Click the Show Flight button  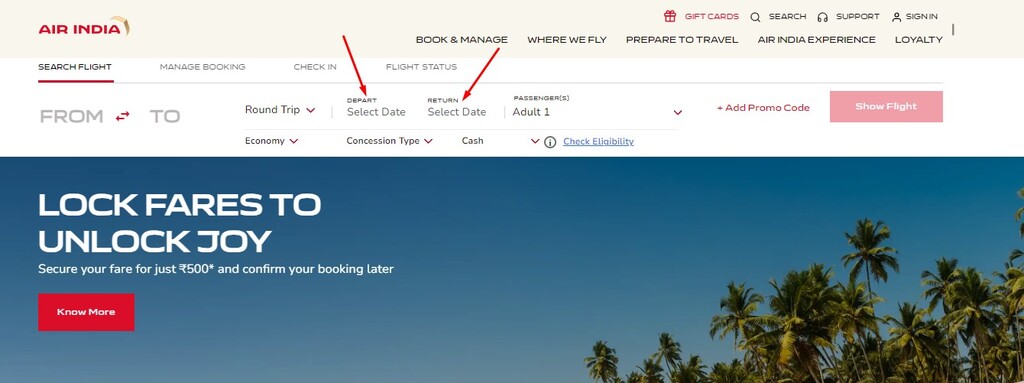tap(886, 107)
